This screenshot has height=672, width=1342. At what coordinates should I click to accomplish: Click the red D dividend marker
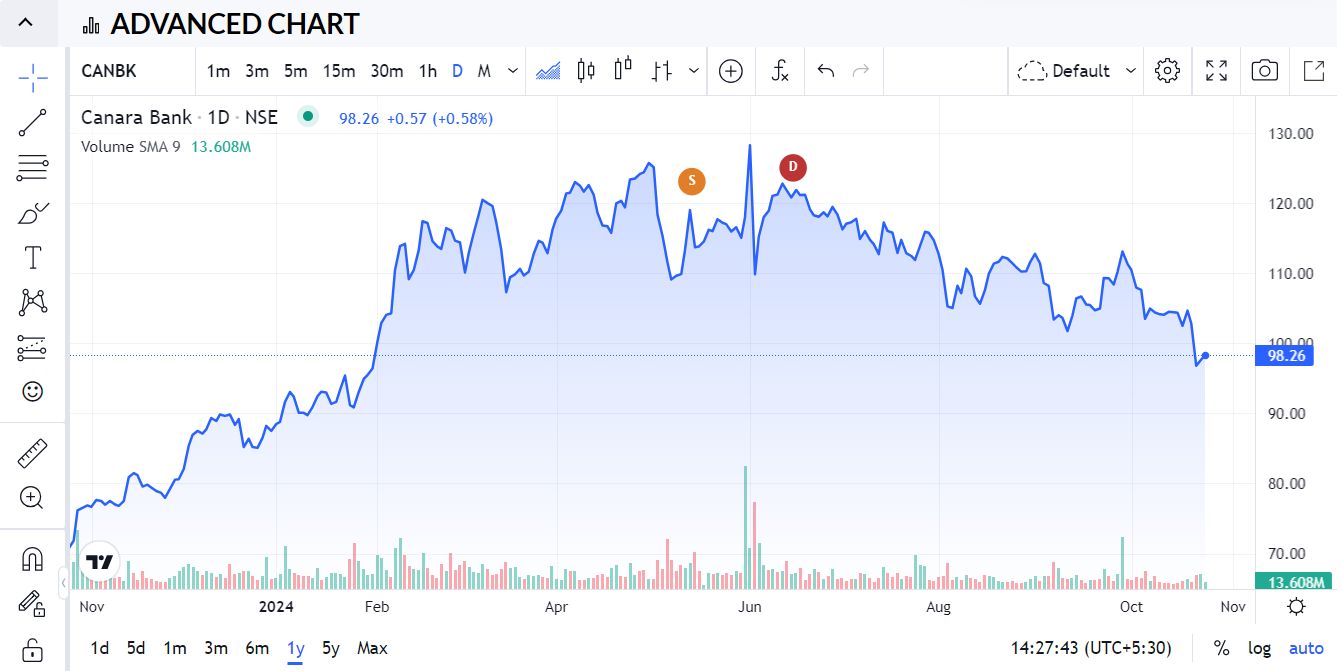click(793, 167)
